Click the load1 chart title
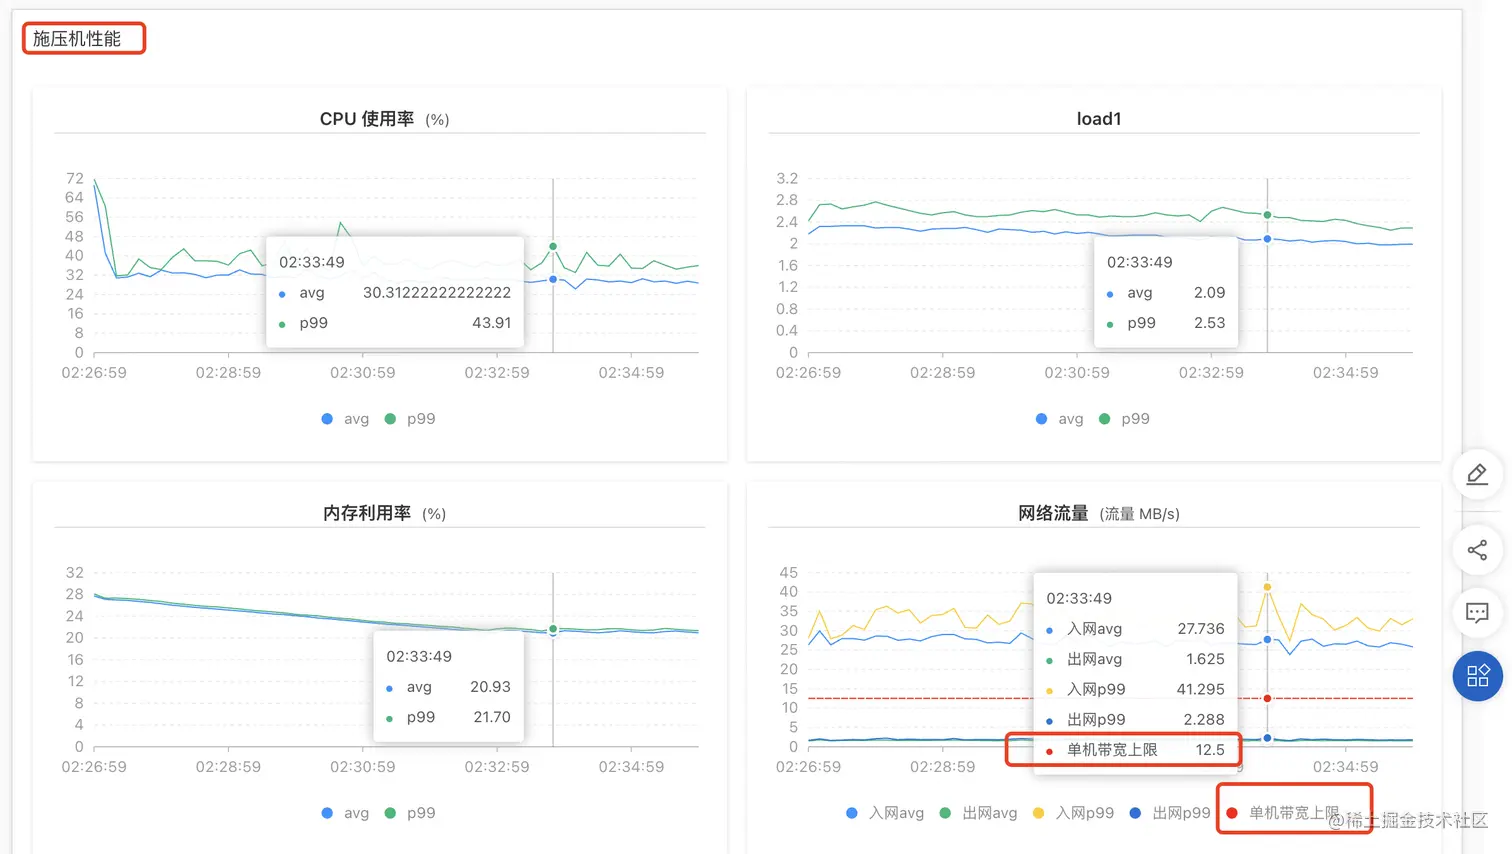 (x=1099, y=119)
